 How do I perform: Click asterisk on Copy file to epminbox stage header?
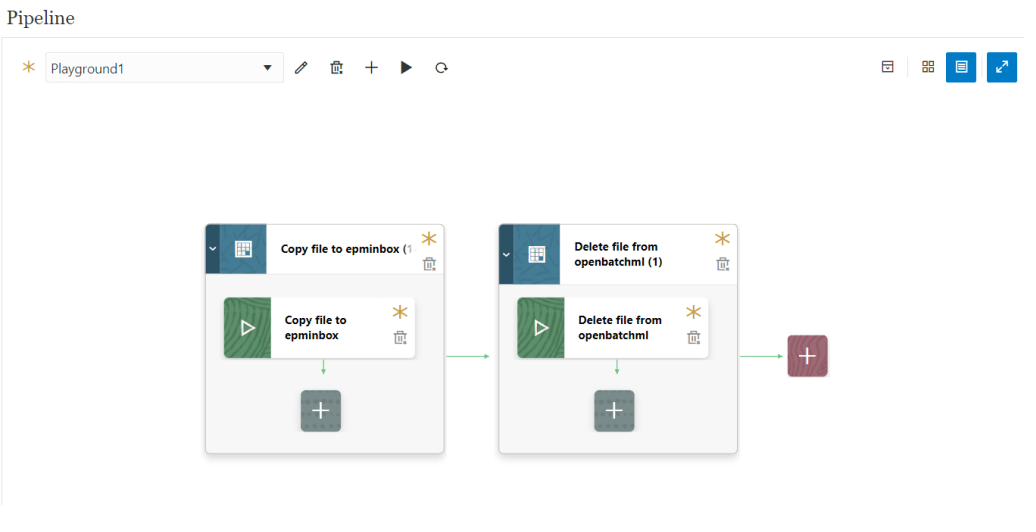click(429, 239)
